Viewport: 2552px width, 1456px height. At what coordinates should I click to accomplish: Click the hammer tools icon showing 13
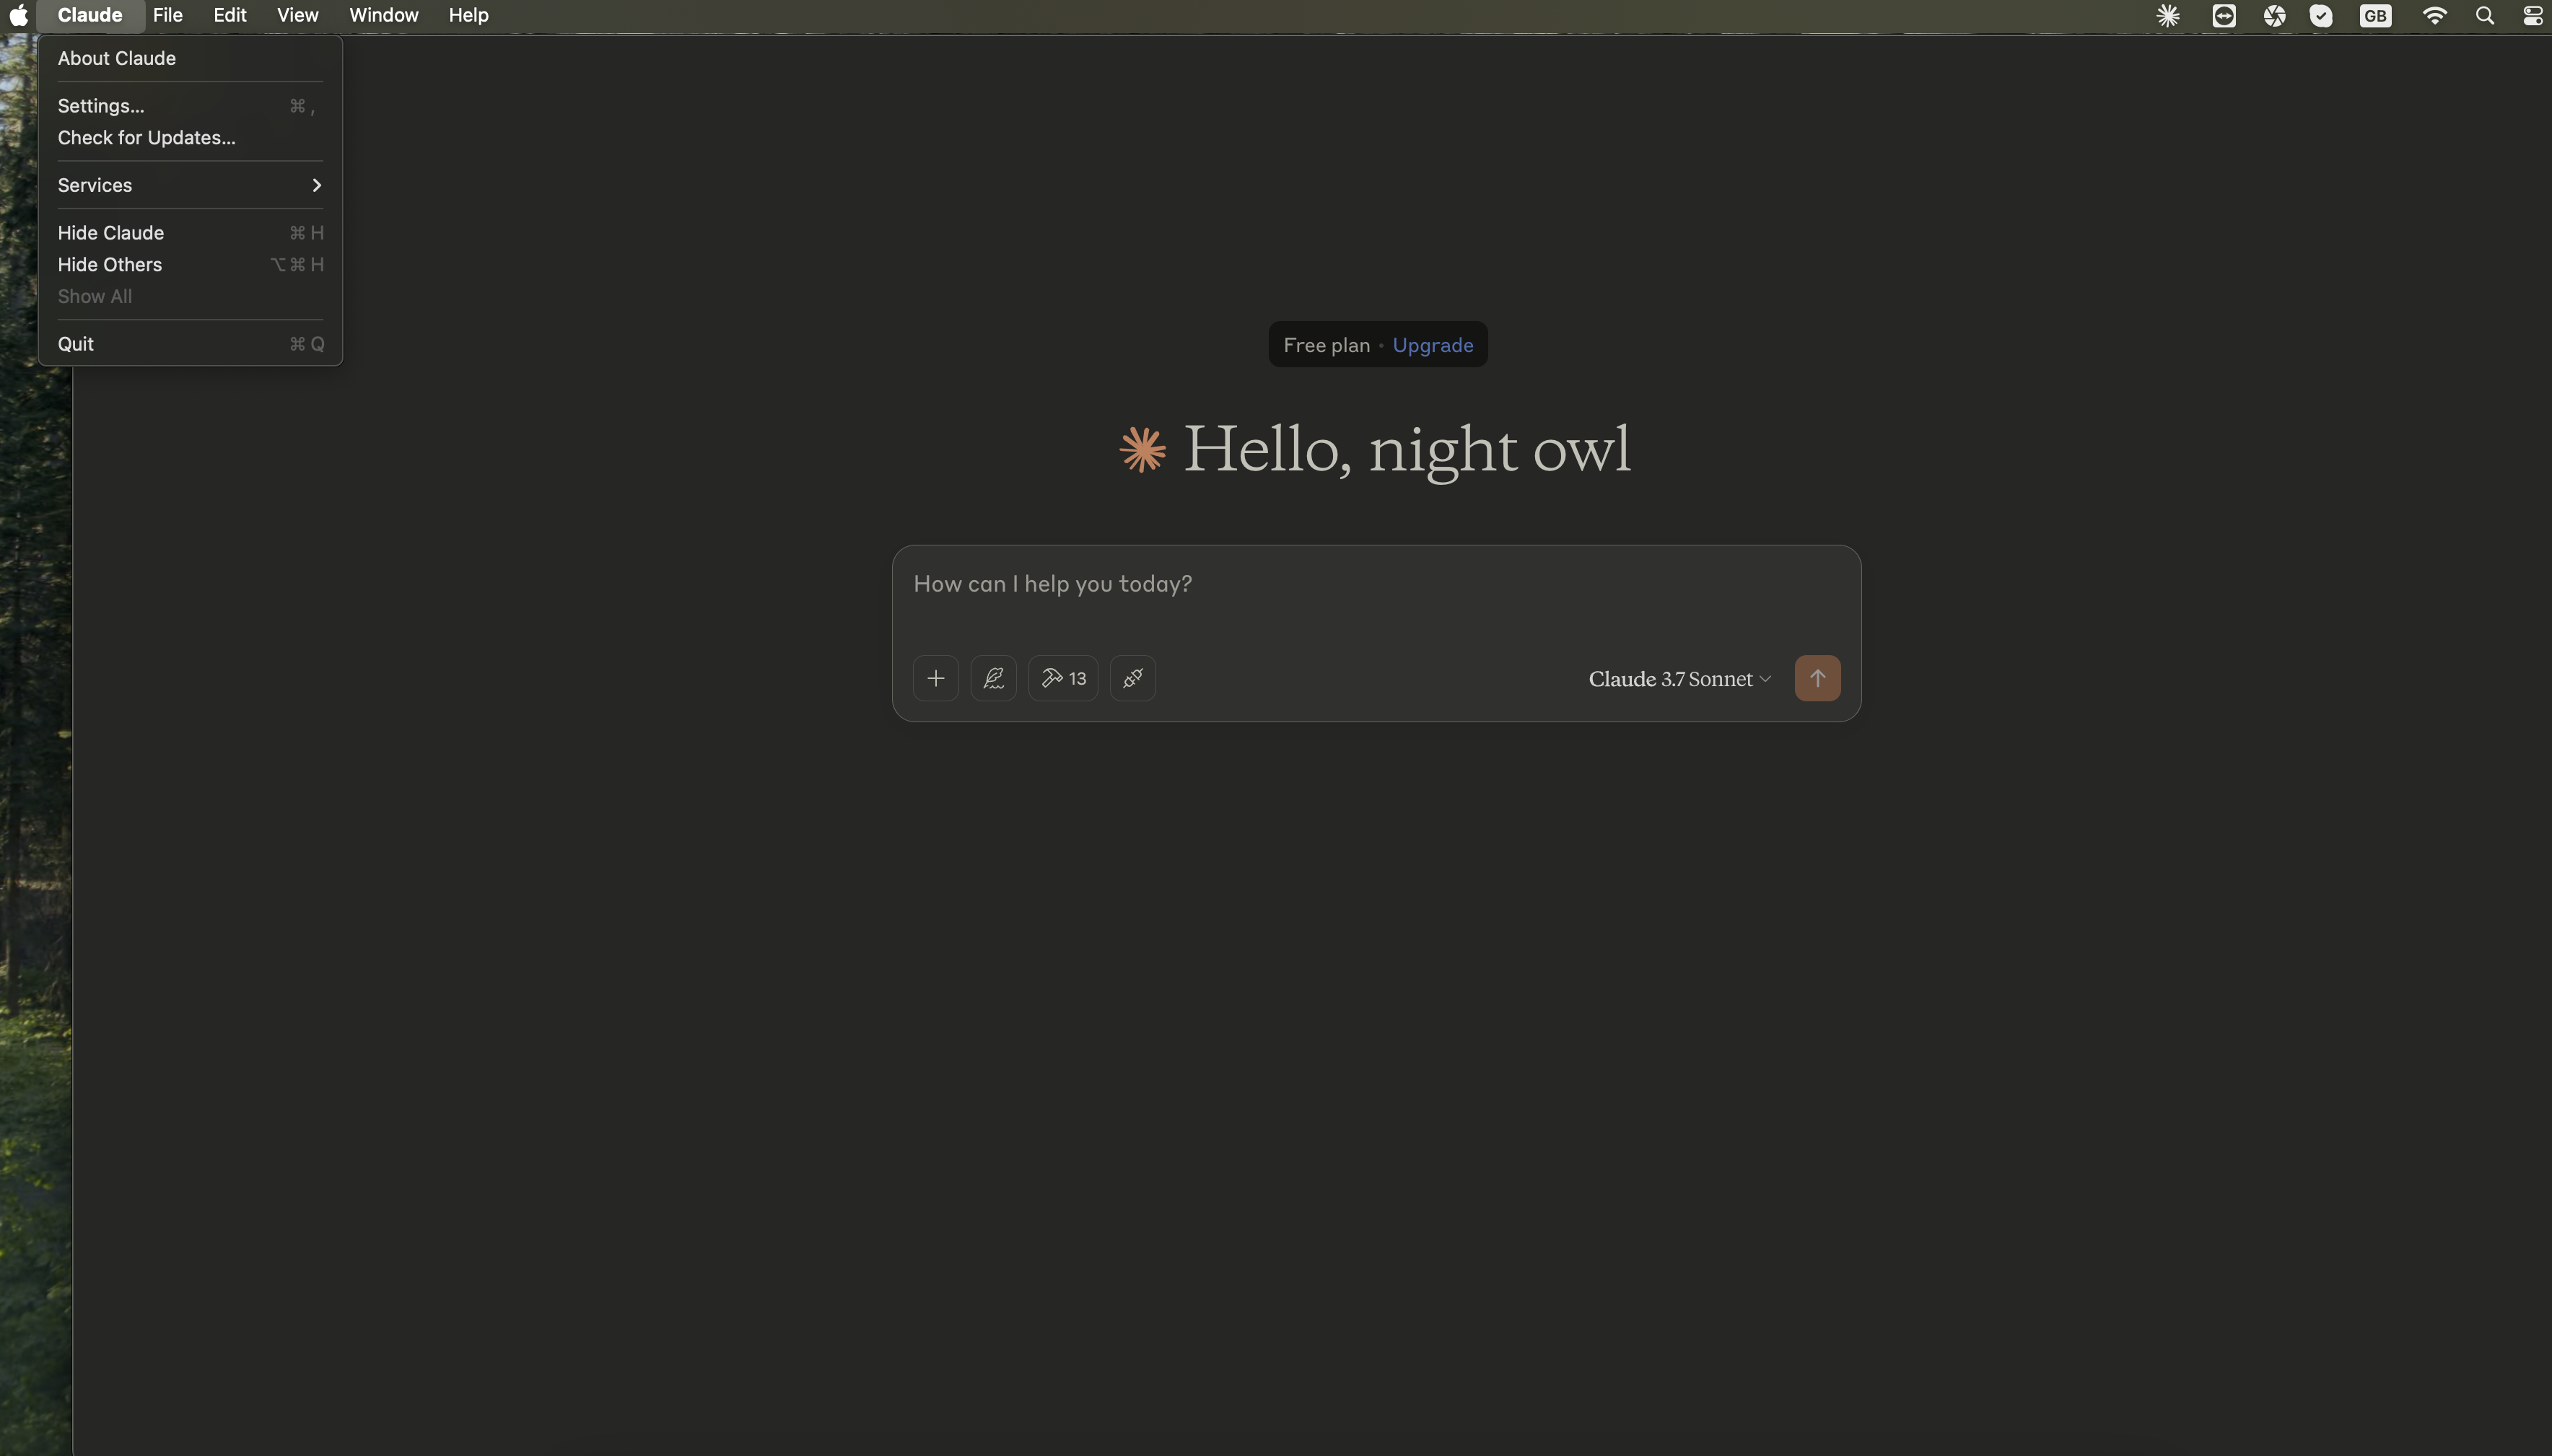[x=1063, y=678]
